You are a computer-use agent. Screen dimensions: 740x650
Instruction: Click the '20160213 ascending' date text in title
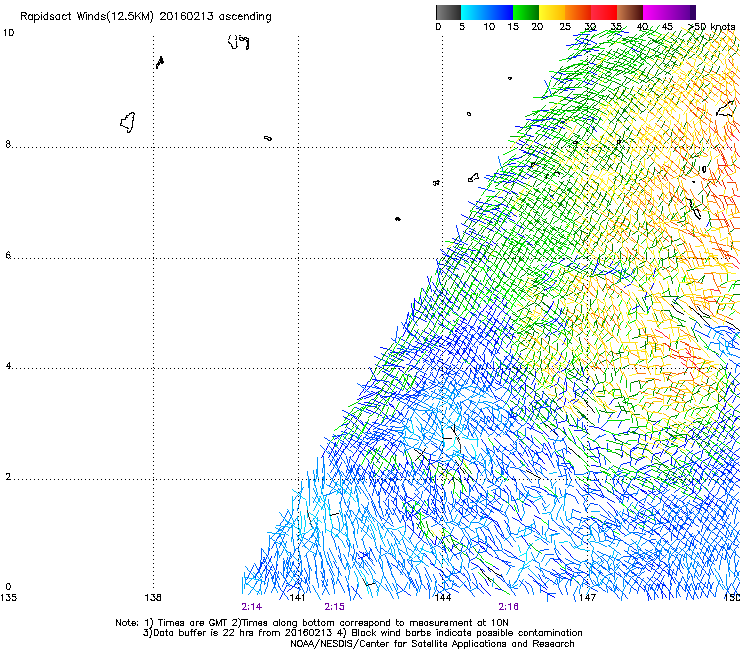[x=215, y=17]
